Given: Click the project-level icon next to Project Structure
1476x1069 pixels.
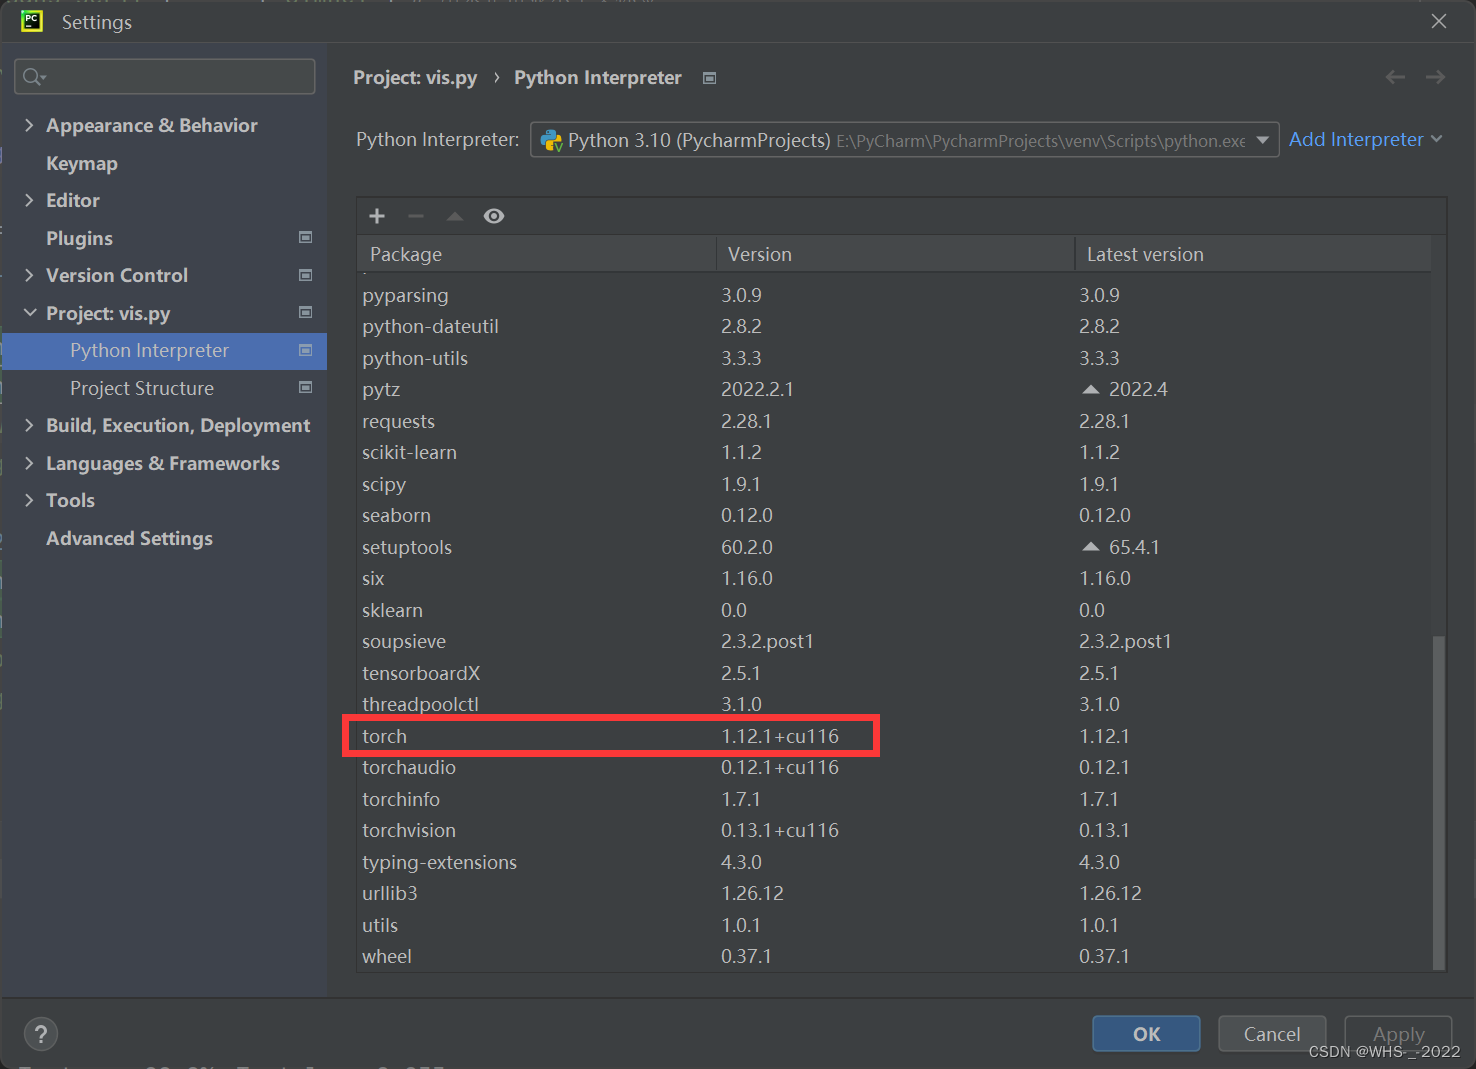Looking at the screenshot, I should click(306, 387).
